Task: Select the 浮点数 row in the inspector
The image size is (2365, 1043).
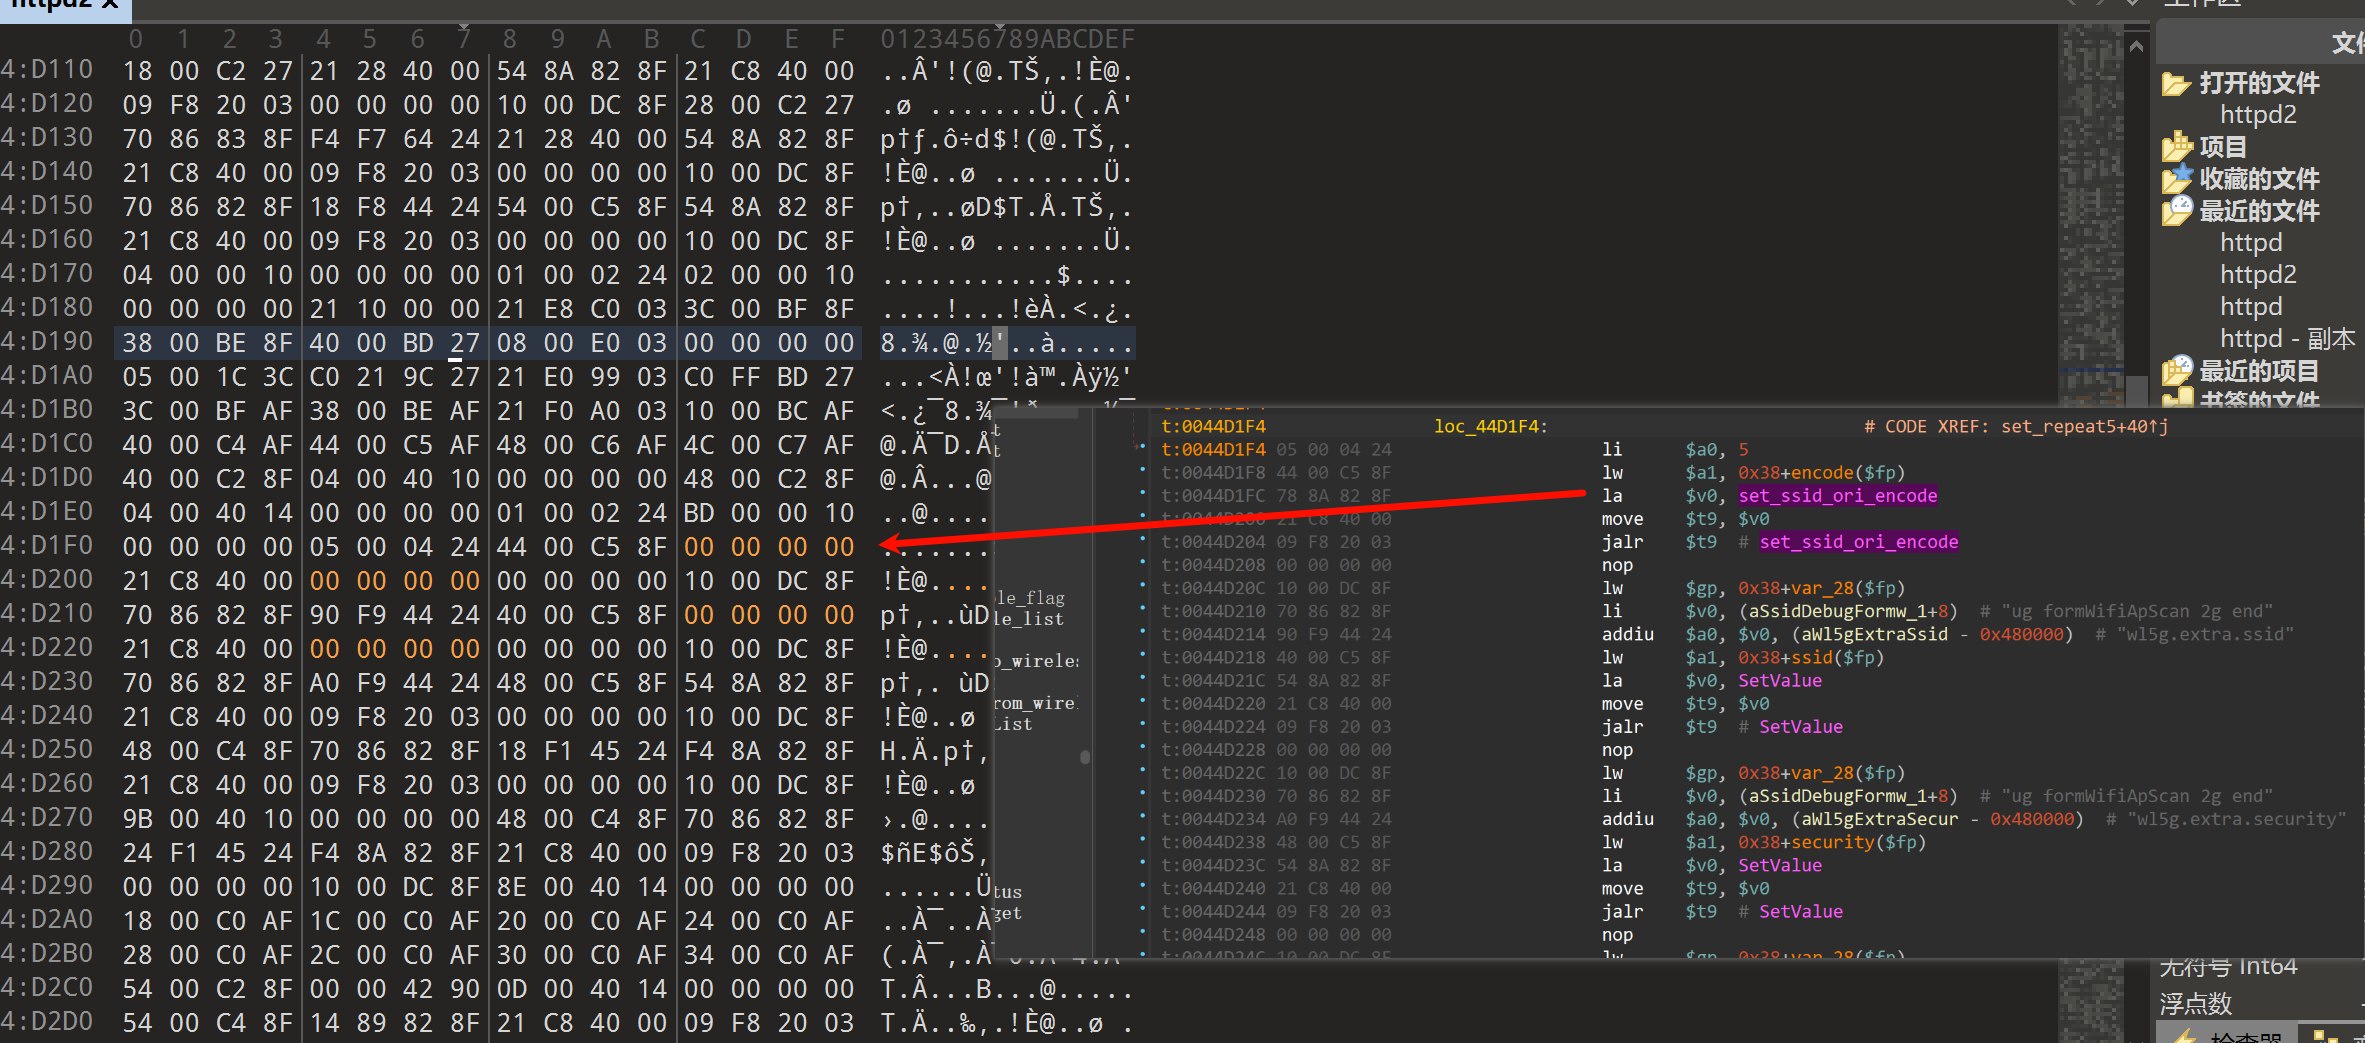Action: tap(2195, 1003)
